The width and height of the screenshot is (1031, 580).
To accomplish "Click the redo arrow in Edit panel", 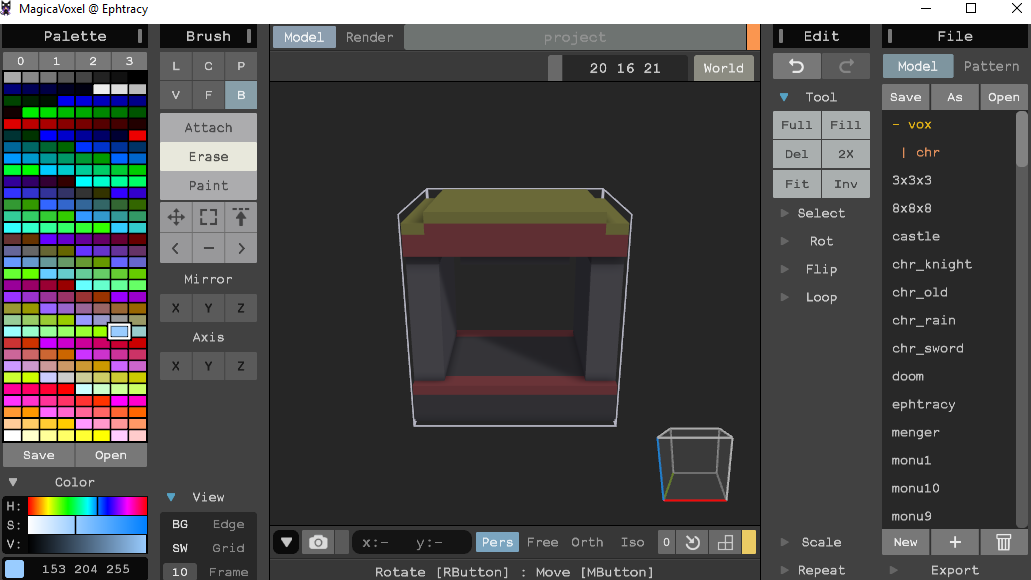I will pyautogui.click(x=846, y=66).
